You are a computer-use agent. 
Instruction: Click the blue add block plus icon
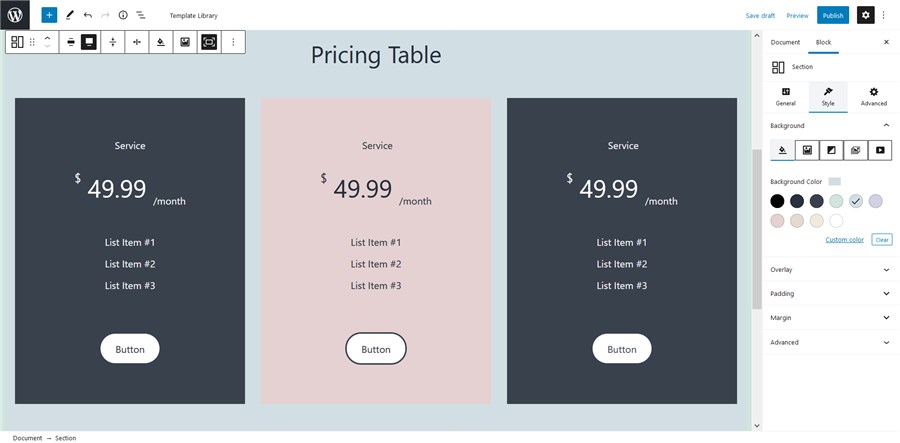49,15
